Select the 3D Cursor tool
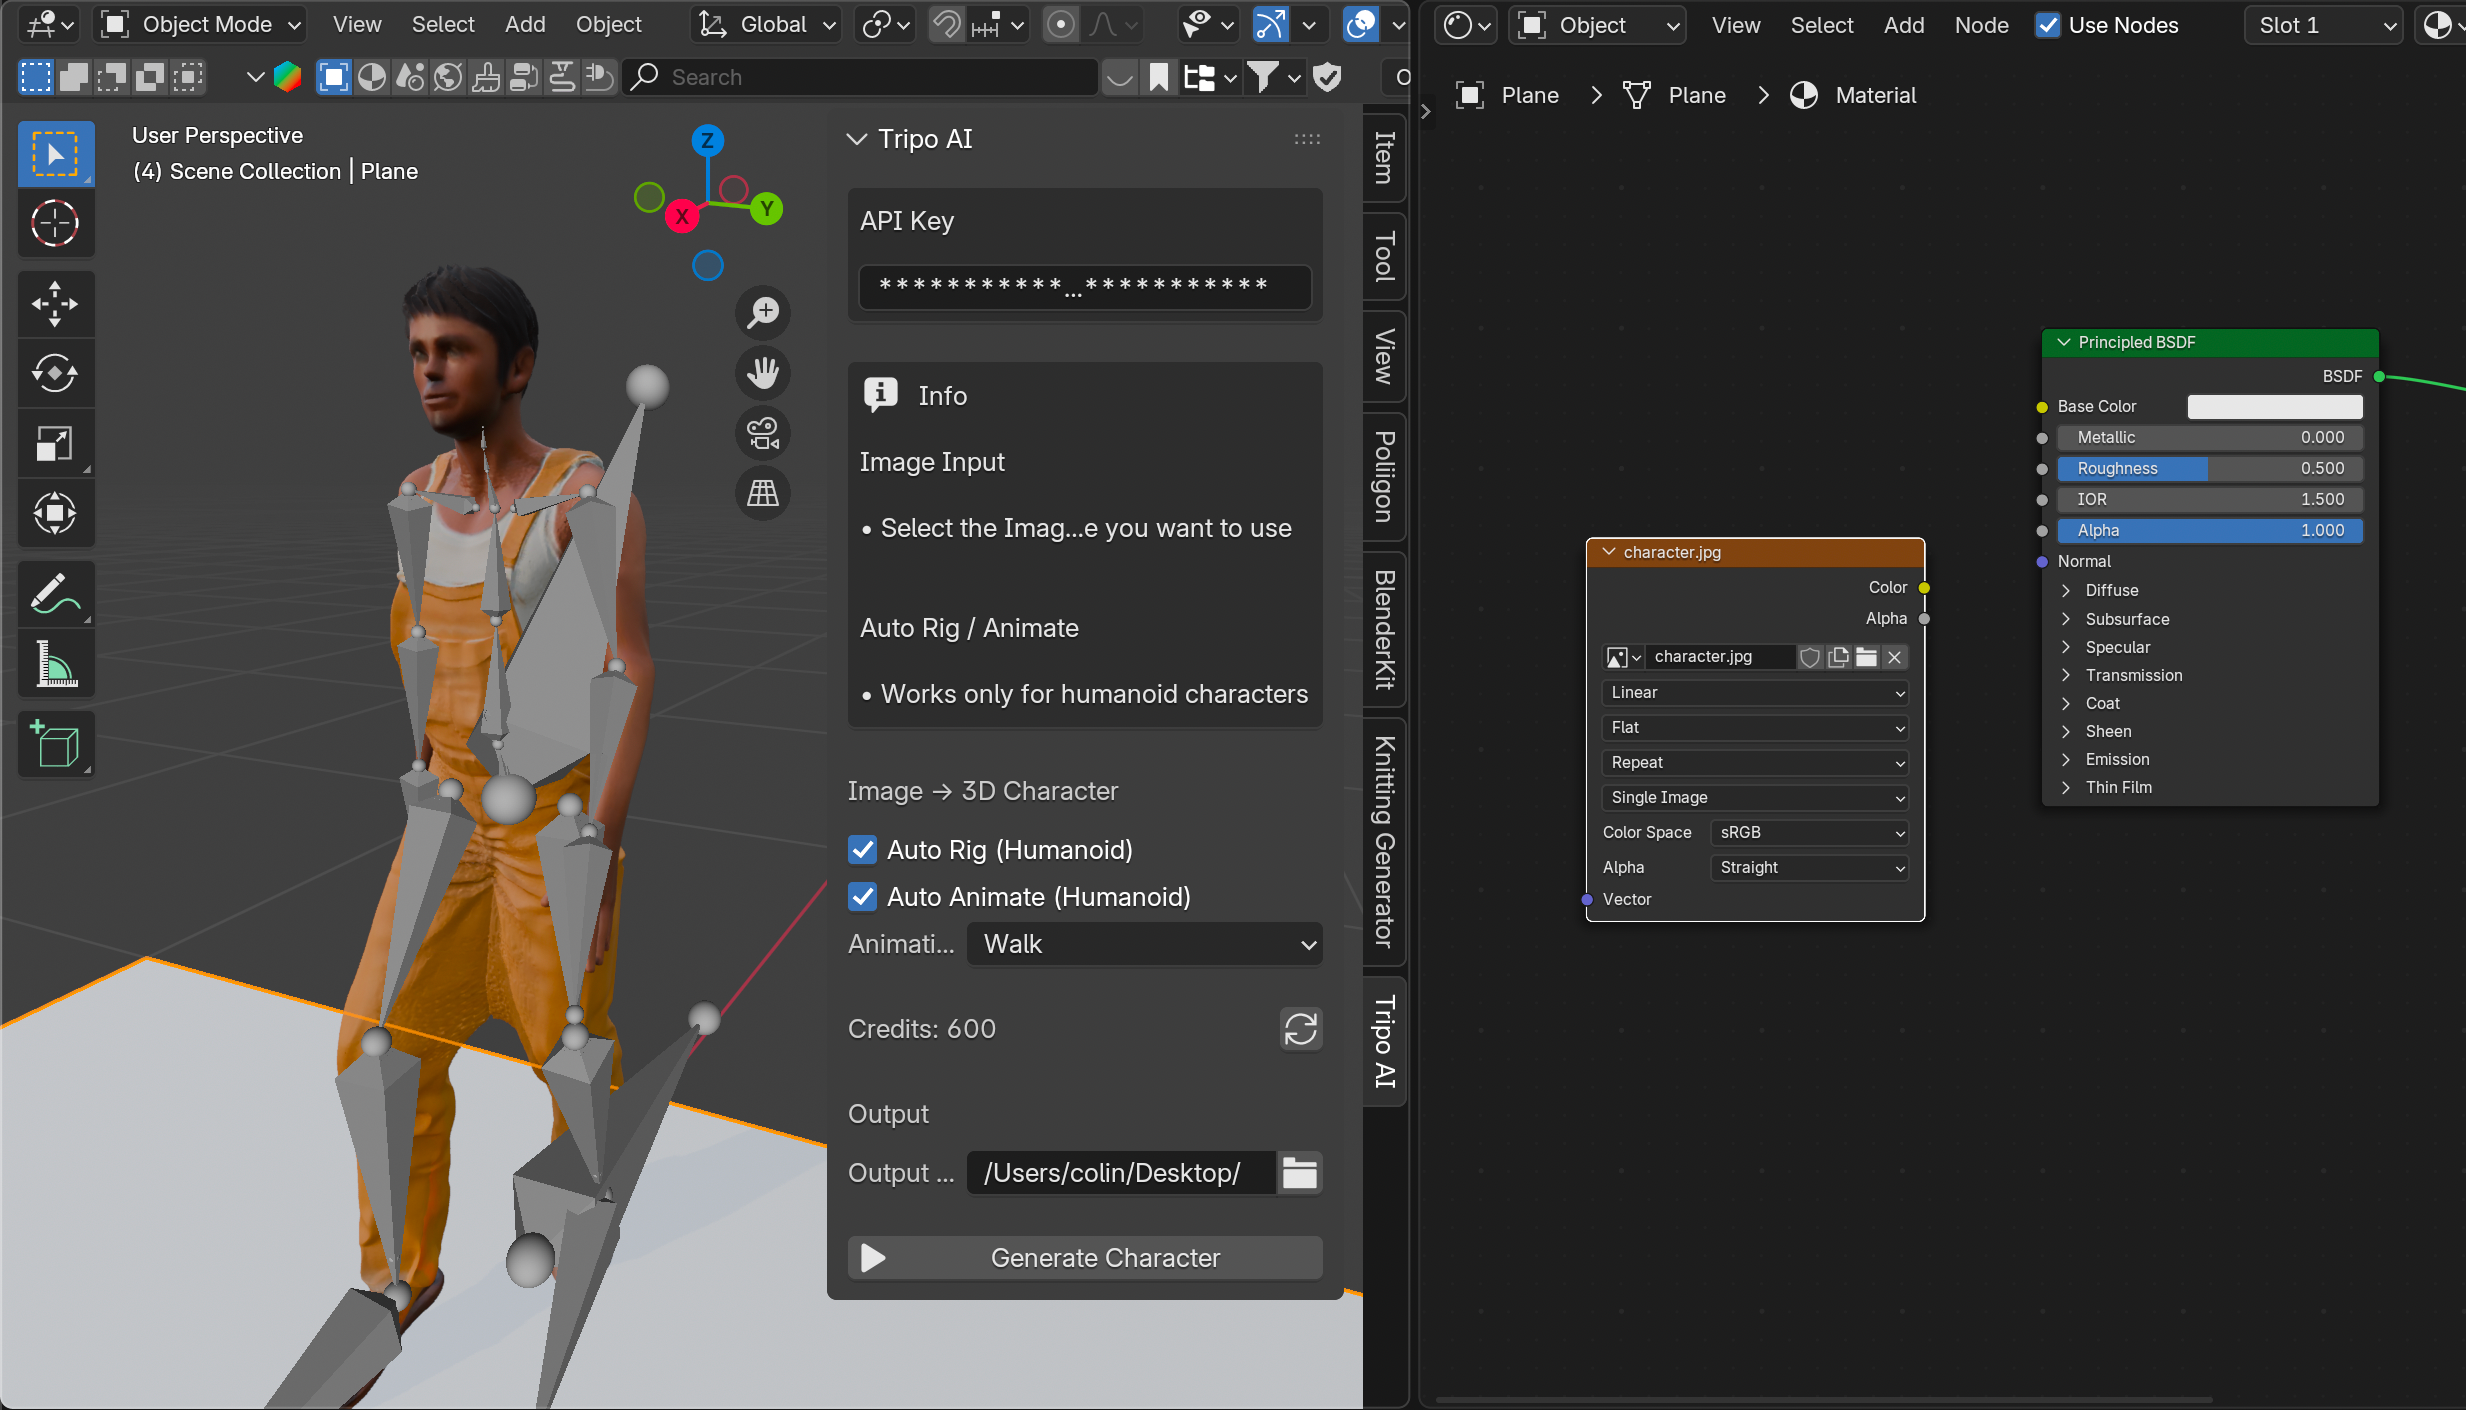Image resolution: width=2466 pixels, height=1410 pixels. point(55,223)
